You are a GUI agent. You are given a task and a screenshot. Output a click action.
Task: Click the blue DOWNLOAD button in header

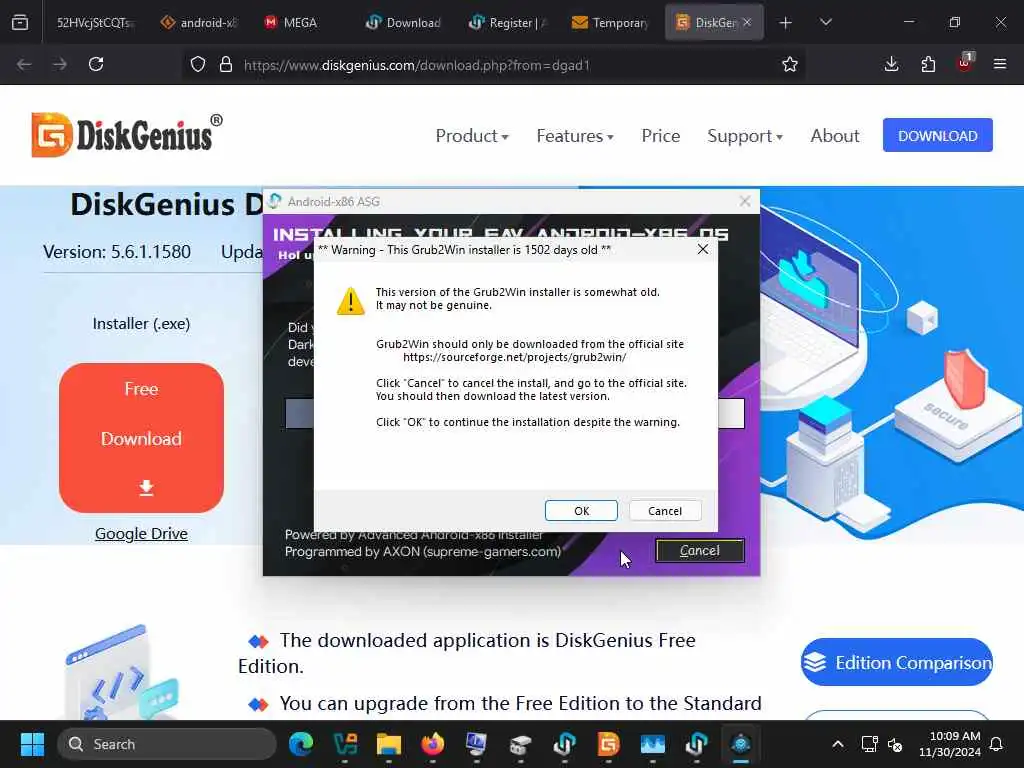coord(937,135)
